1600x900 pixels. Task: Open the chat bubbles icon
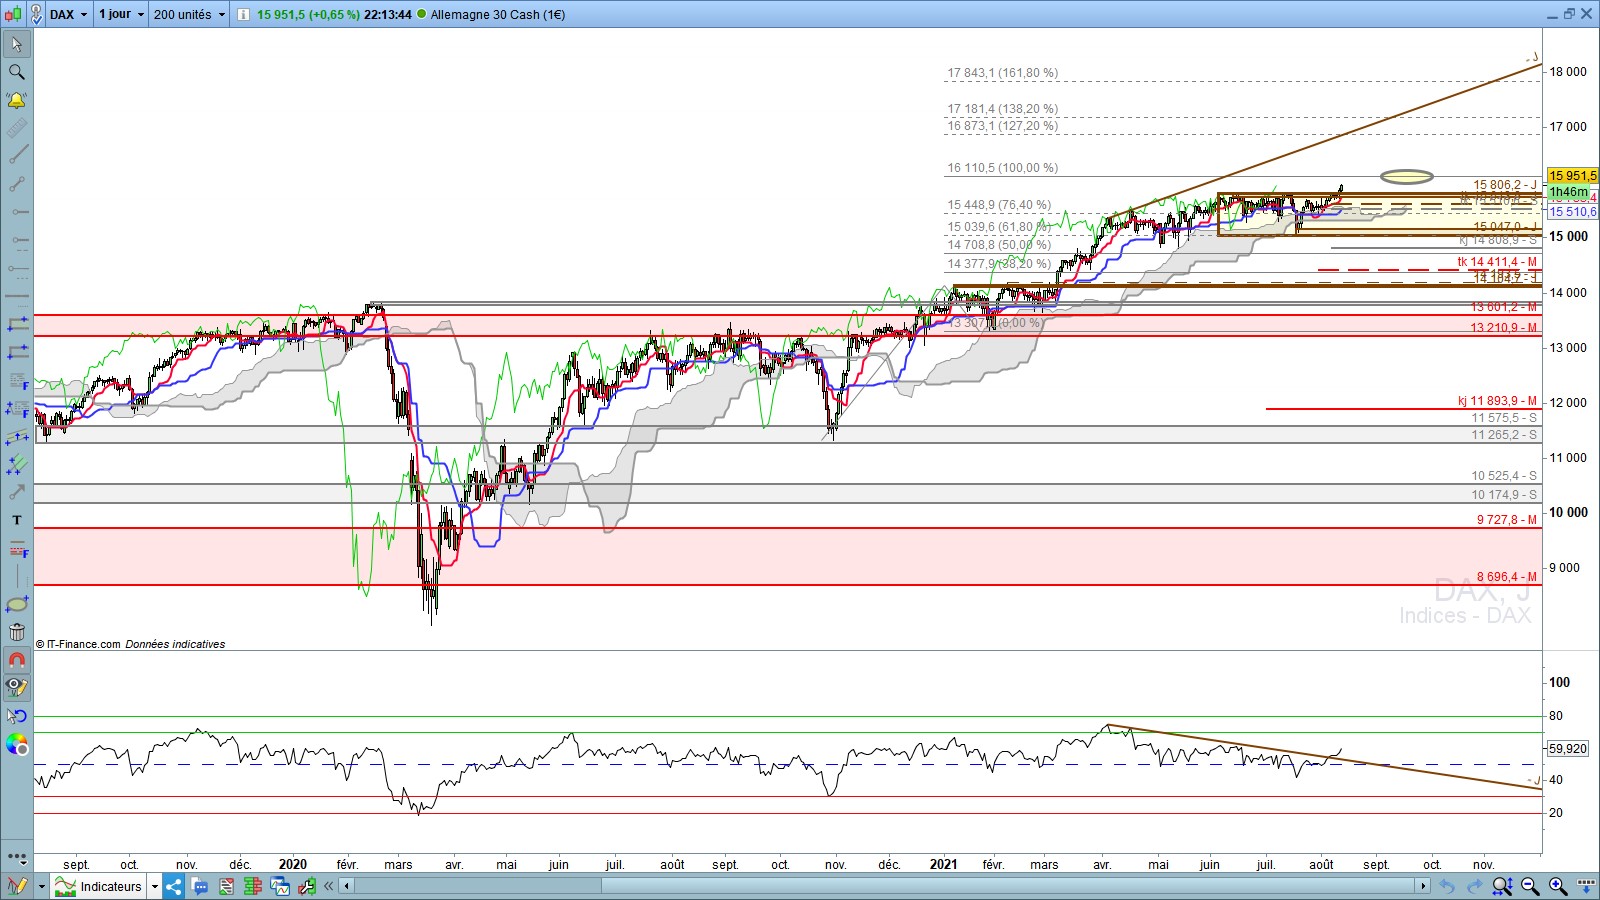(200, 886)
